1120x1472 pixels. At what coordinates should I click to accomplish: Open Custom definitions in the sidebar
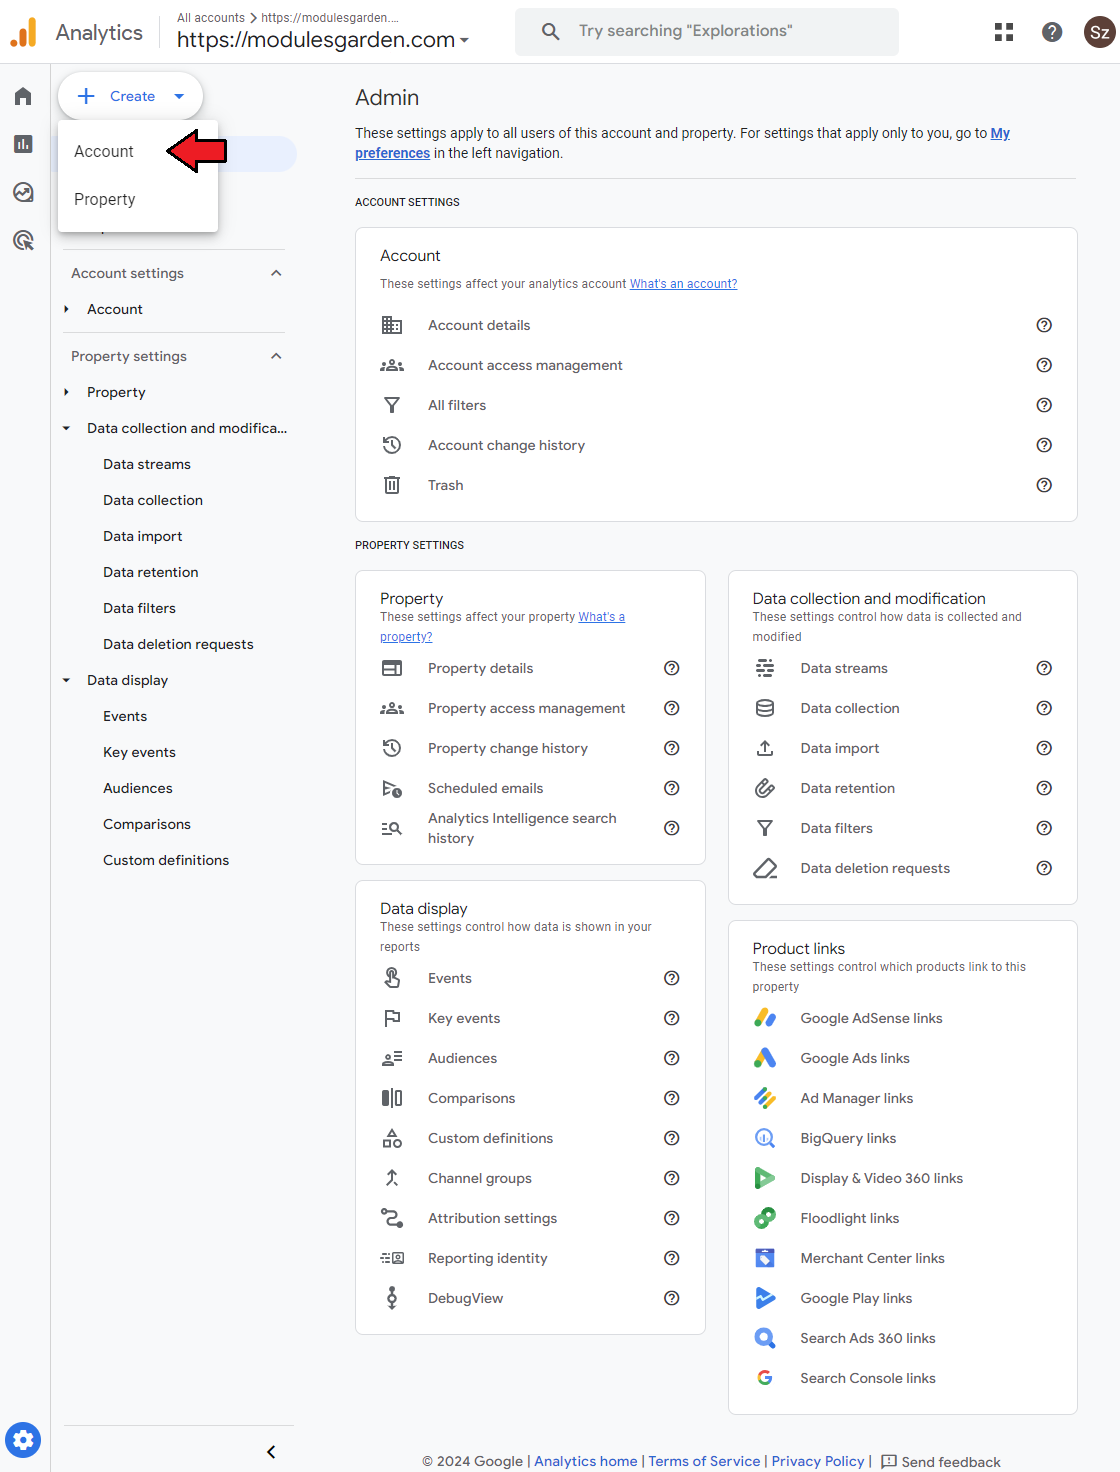(x=166, y=860)
